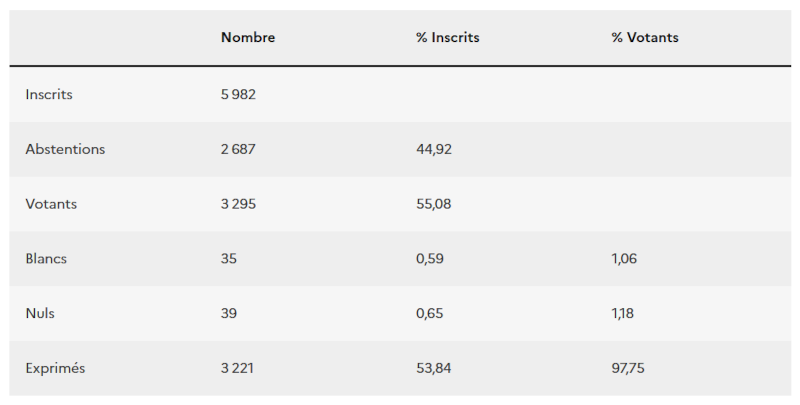This screenshot has width=800, height=405.
Task: Select the 53,84 Exprimés percentage cell
Action: 434,368
